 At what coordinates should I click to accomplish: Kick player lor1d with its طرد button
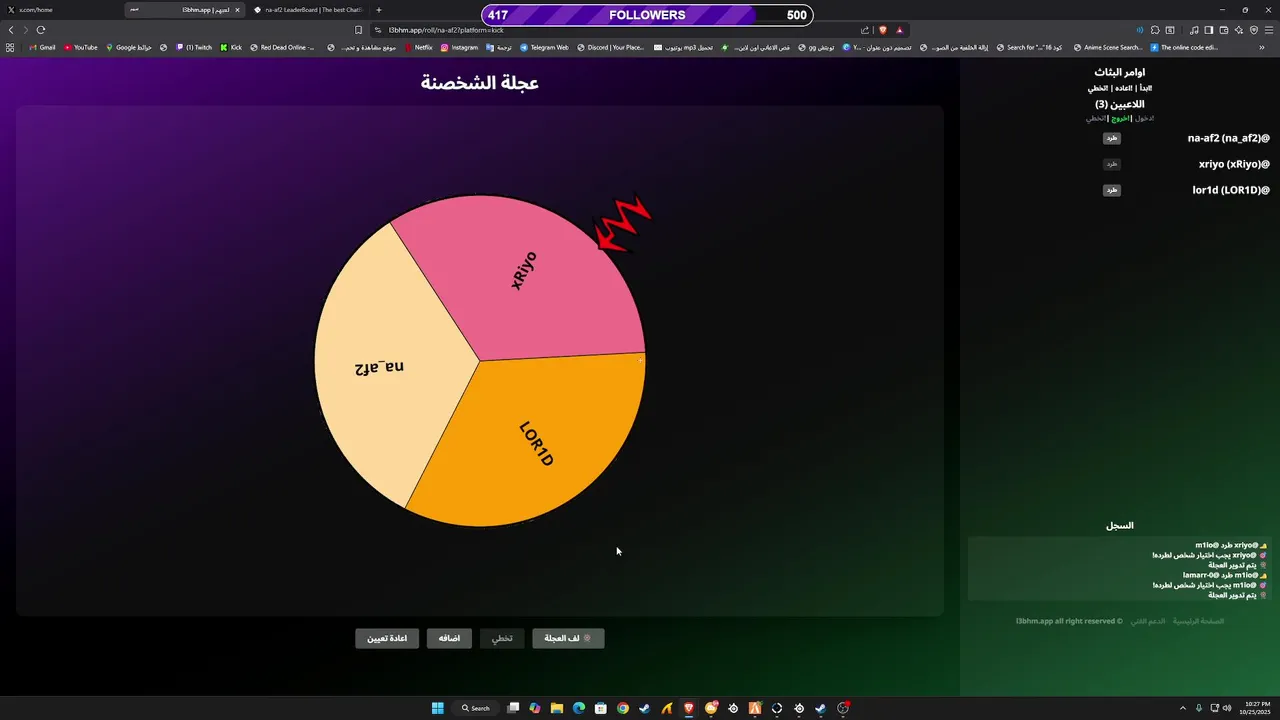point(1111,190)
